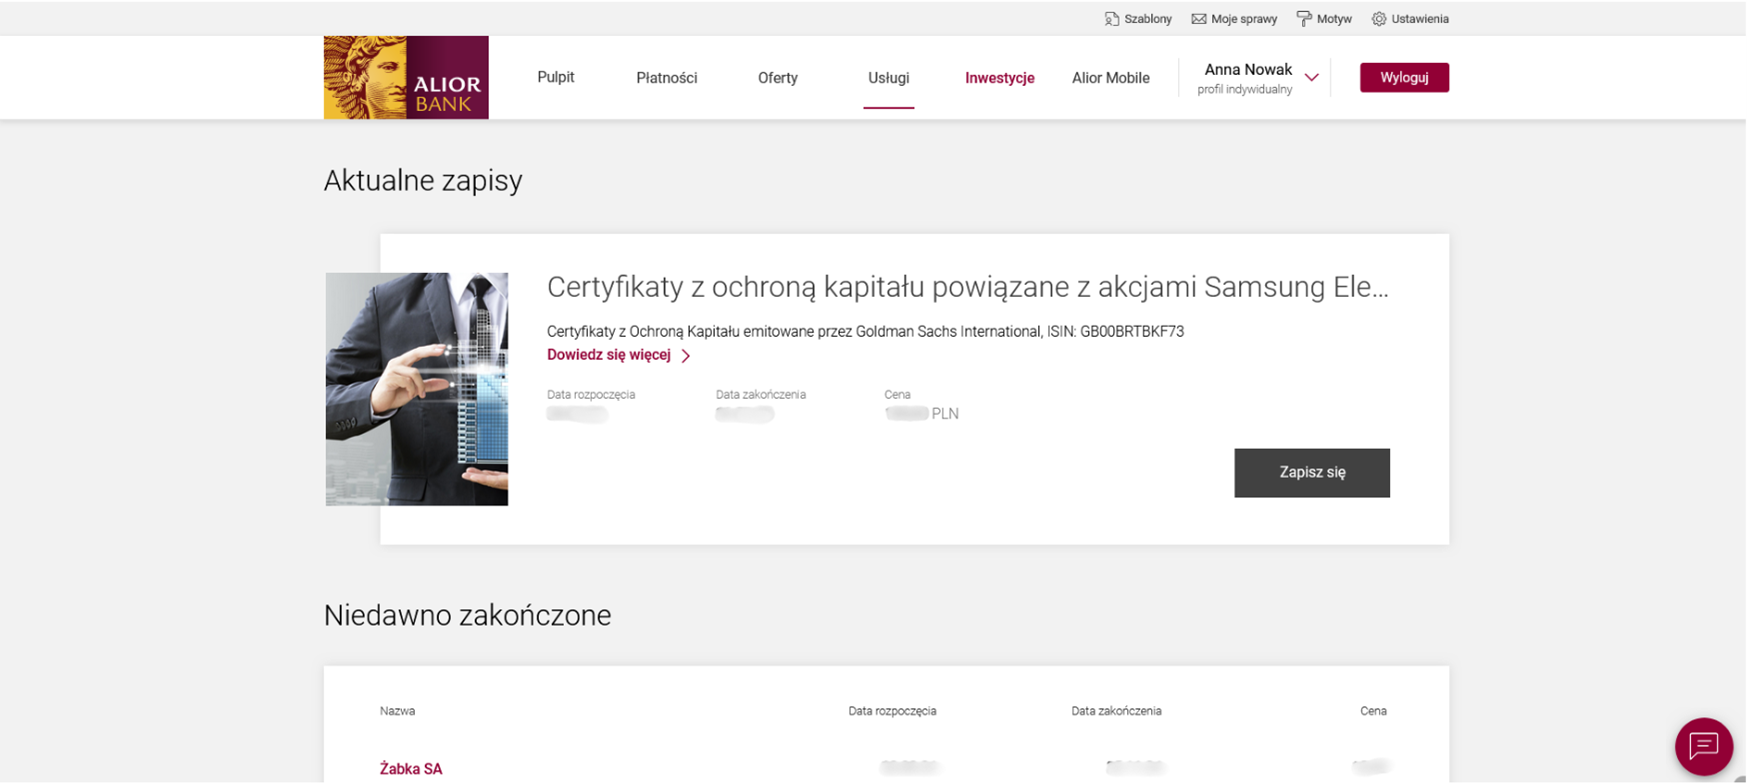Click the businessman certificate thumbnail
Screen dimensions: 1747x783
click(x=417, y=389)
